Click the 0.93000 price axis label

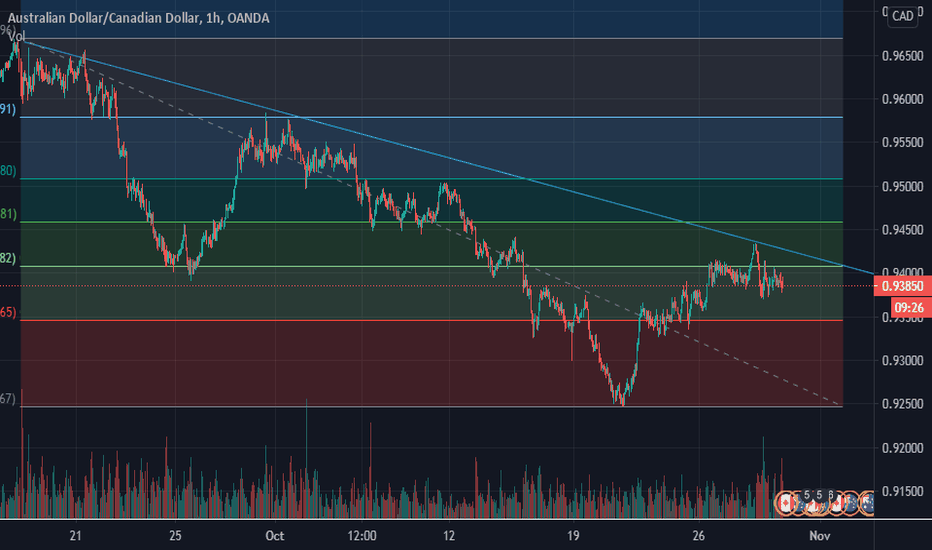pyautogui.click(x=902, y=360)
